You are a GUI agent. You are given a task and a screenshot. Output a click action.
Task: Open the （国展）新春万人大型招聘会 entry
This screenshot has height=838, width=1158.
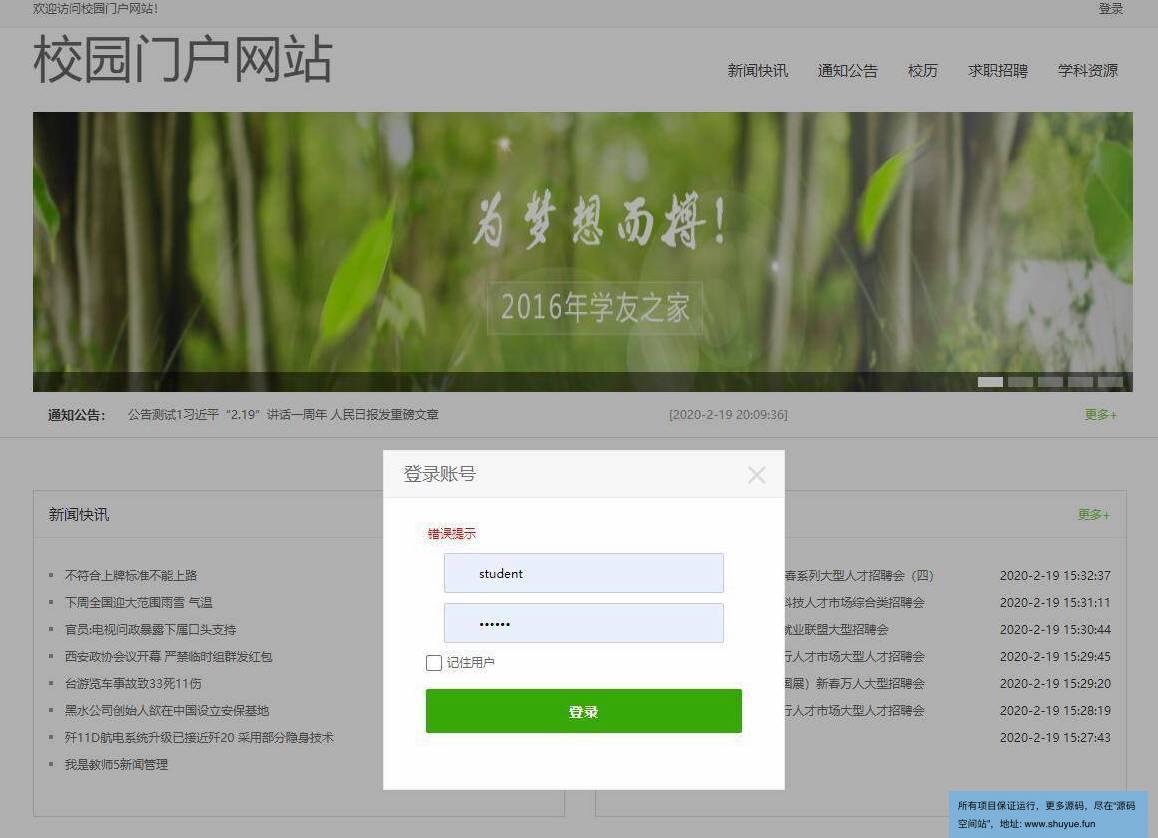854,684
